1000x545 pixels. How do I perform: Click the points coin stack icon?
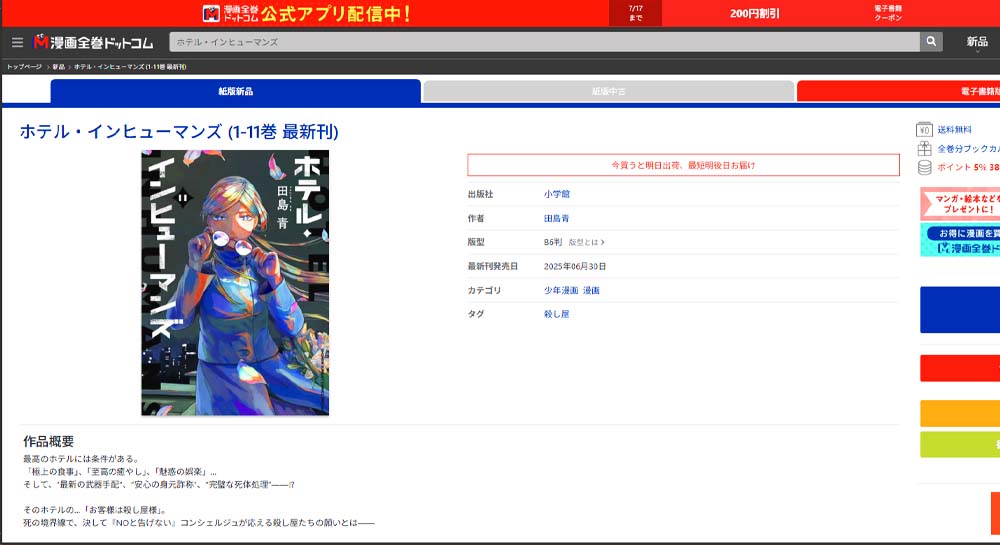pyautogui.click(x=924, y=167)
